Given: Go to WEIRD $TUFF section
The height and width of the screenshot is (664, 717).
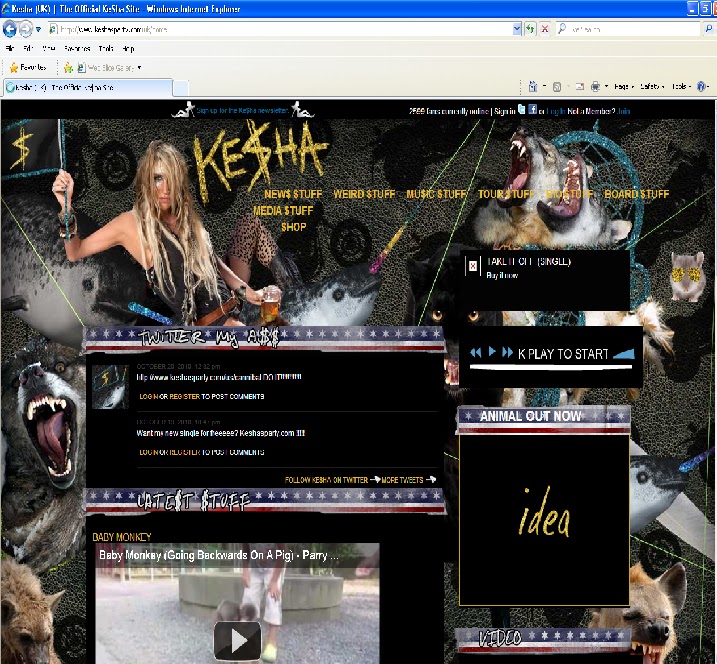Looking at the screenshot, I should tap(364, 194).
